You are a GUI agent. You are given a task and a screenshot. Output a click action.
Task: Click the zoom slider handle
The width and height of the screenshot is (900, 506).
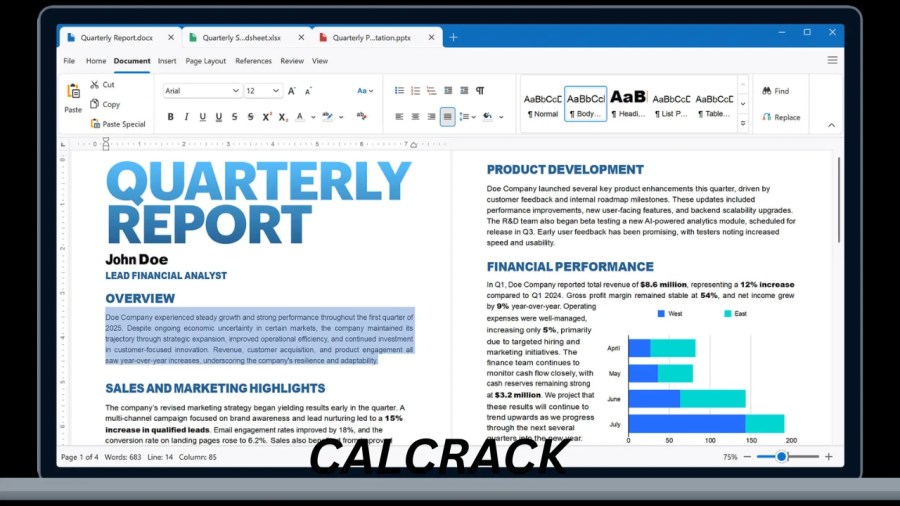[781, 457]
